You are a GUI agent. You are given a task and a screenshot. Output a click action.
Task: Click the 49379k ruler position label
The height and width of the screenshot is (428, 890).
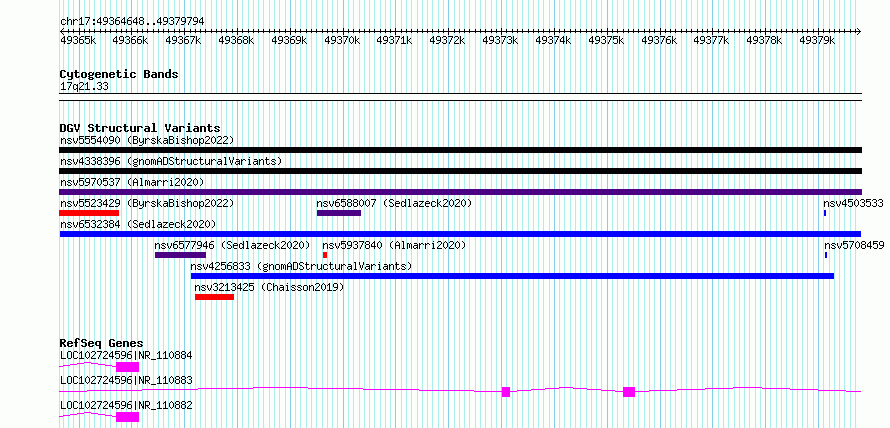coord(817,40)
